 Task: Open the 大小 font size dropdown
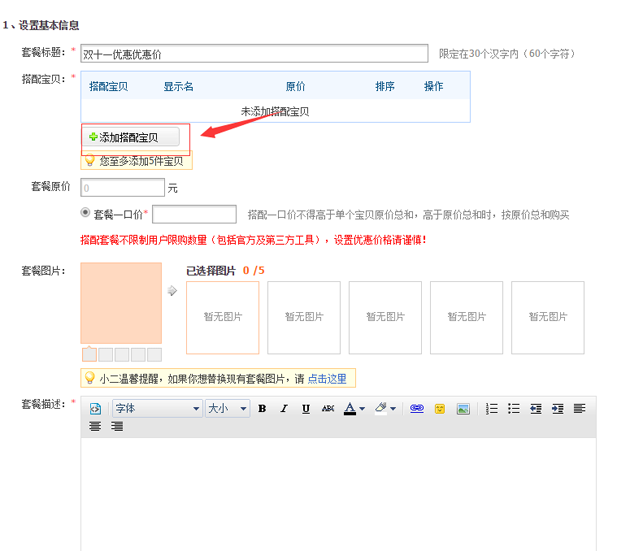pyautogui.click(x=226, y=409)
